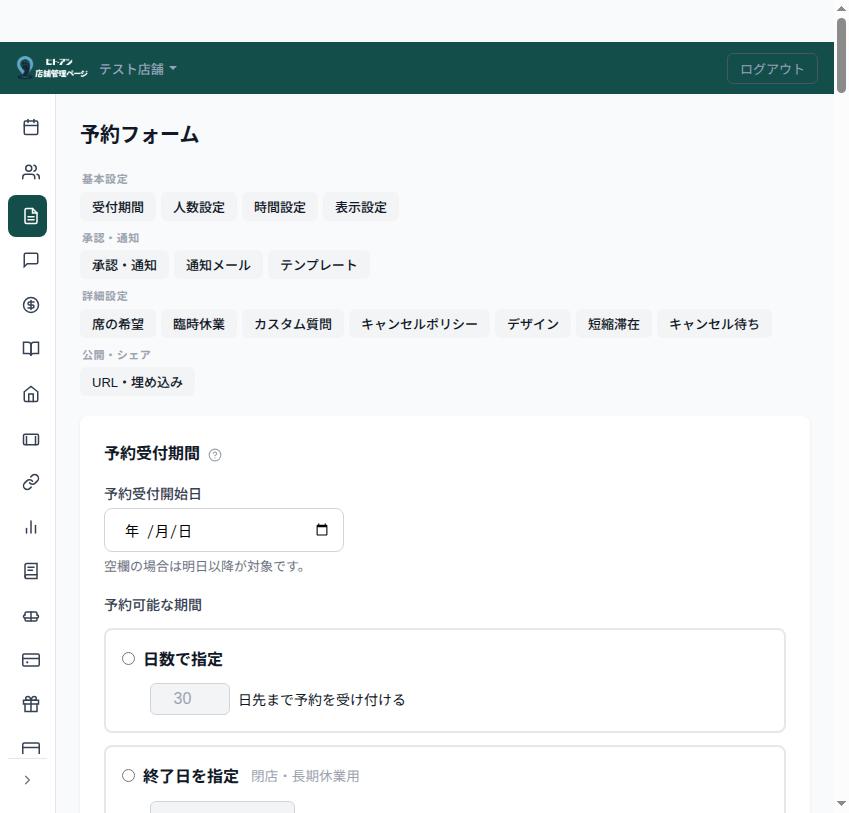
Task: Expand the sidebar with the chevron arrow
Action: (28, 780)
